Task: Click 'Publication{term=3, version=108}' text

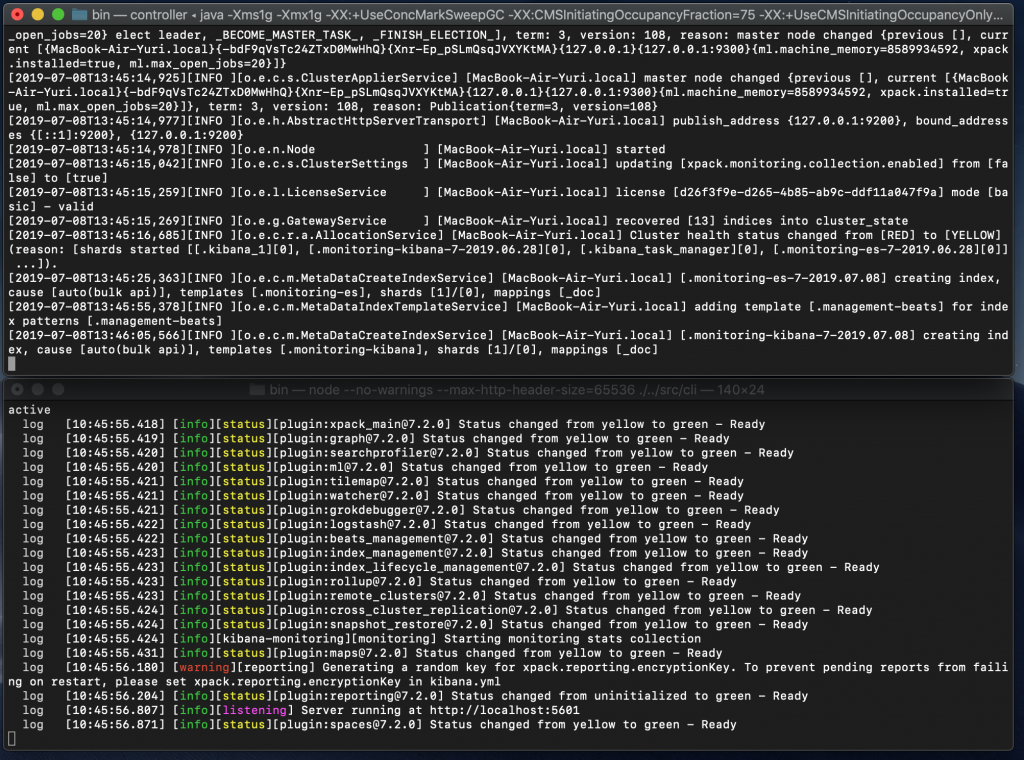Action: [543, 106]
